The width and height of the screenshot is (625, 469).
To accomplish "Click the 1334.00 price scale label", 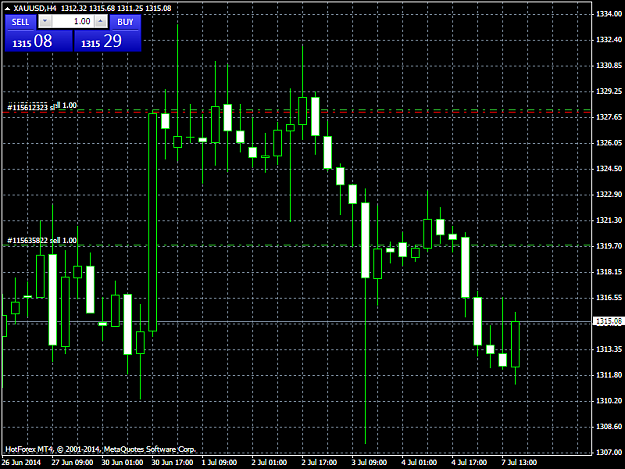I will click(x=609, y=14).
